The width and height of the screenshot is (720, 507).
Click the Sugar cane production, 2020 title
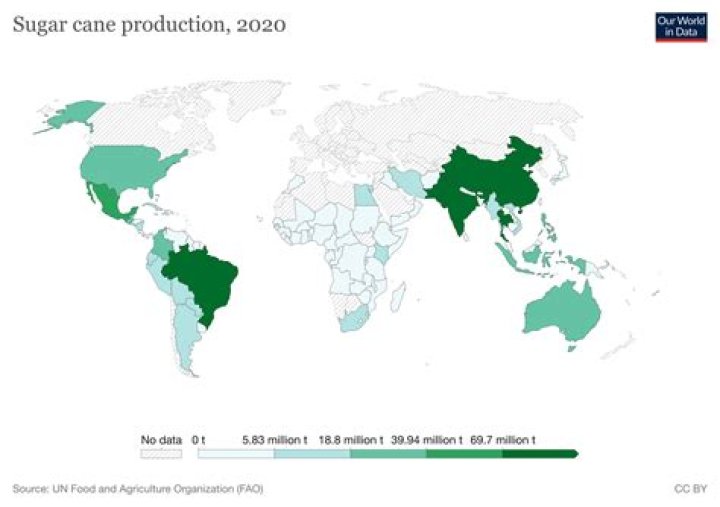pyautogui.click(x=149, y=25)
